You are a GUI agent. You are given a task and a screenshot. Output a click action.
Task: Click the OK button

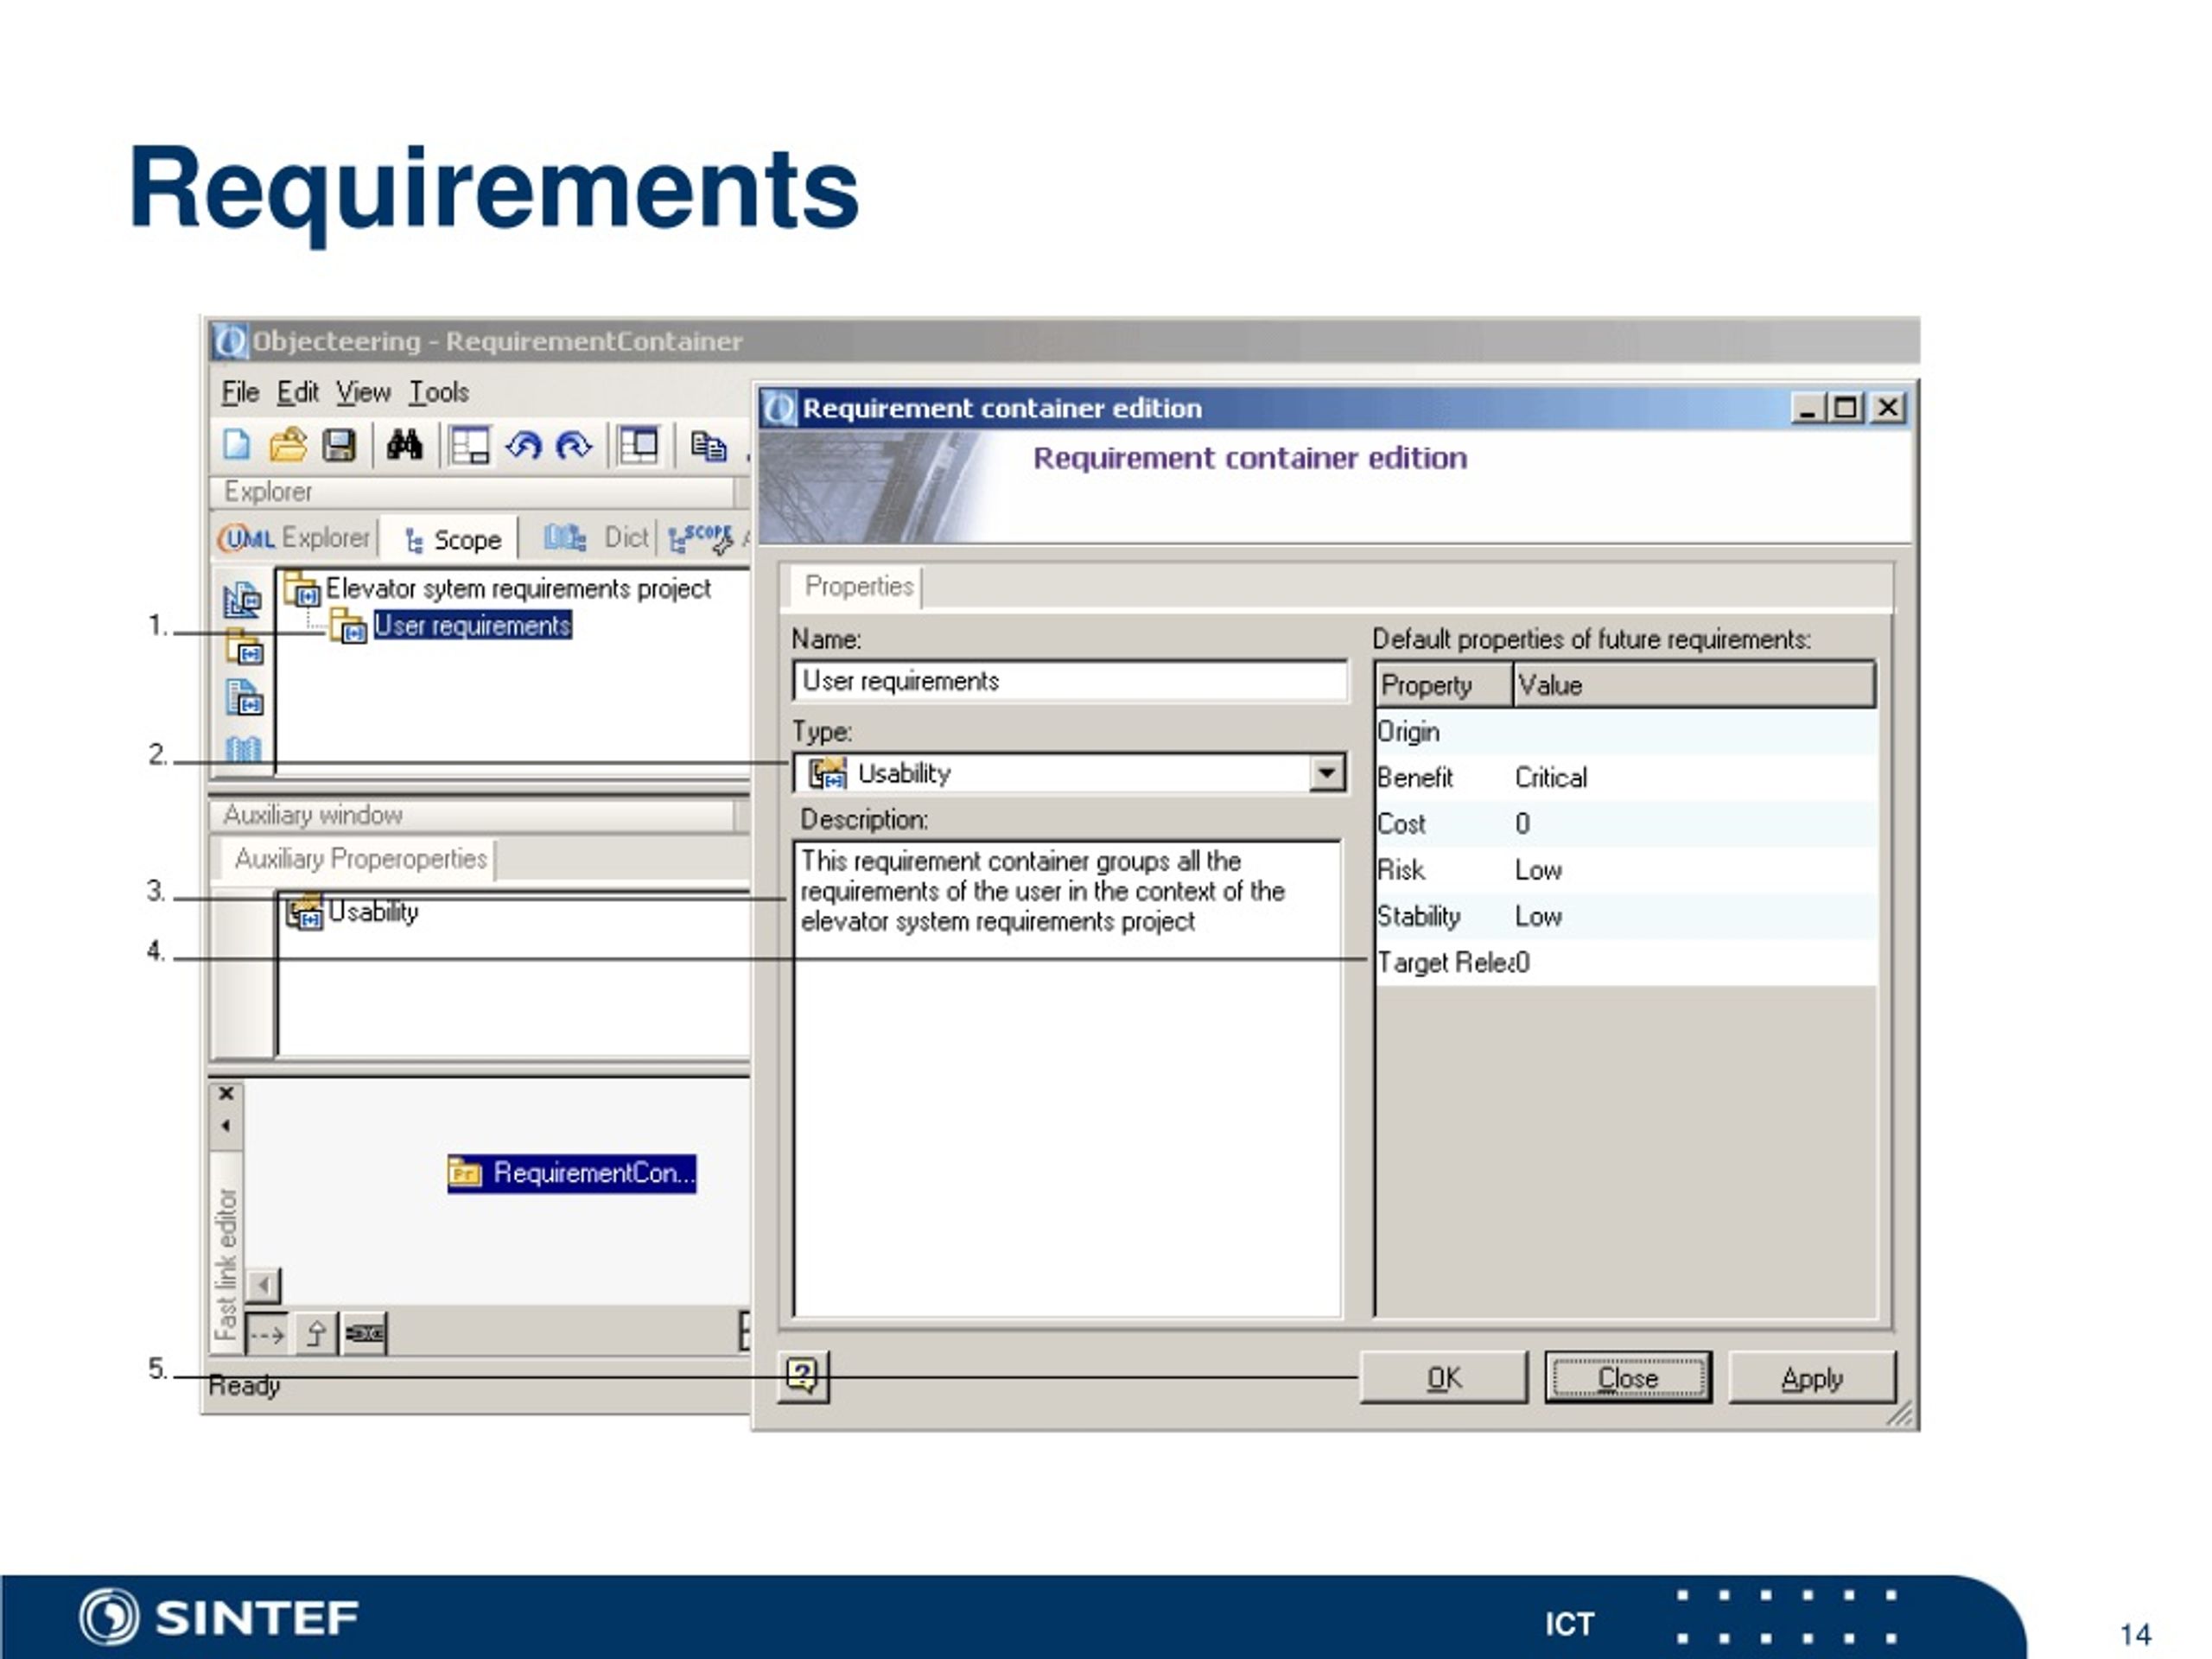[x=1443, y=1378]
